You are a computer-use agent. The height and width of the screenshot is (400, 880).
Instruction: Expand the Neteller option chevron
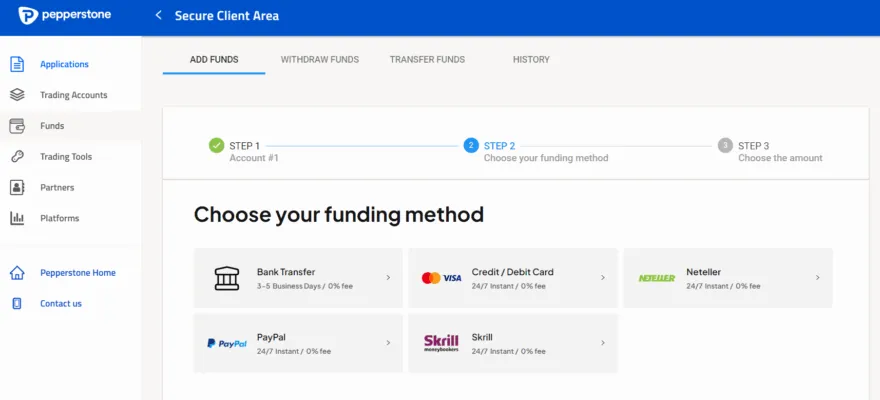pos(818,277)
